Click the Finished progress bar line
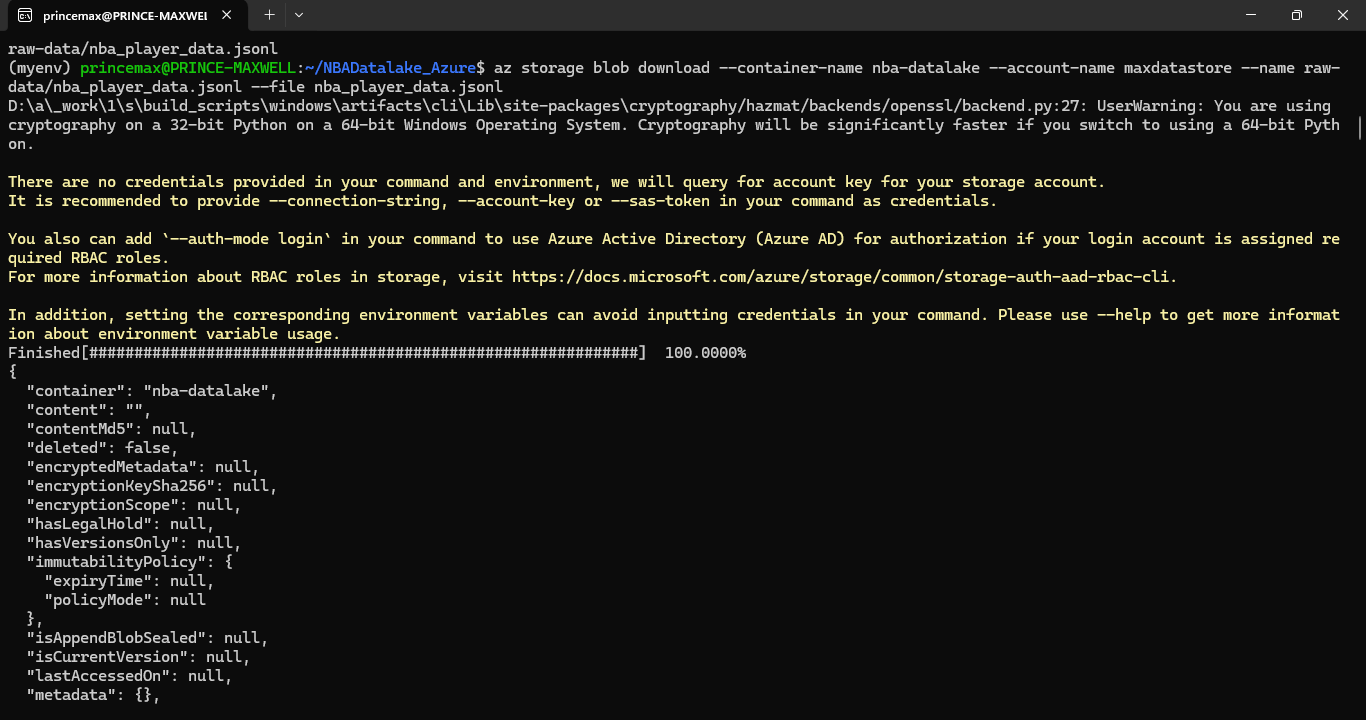Image resolution: width=1366 pixels, height=720 pixels. (x=377, y=353)
